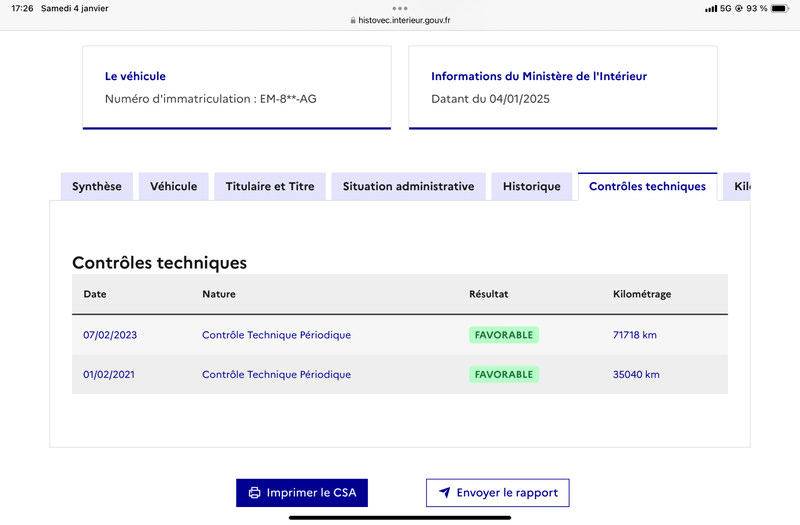
Task: Click the FAVORABLE badge for 2023 inspection
Action: pos(504,335)
